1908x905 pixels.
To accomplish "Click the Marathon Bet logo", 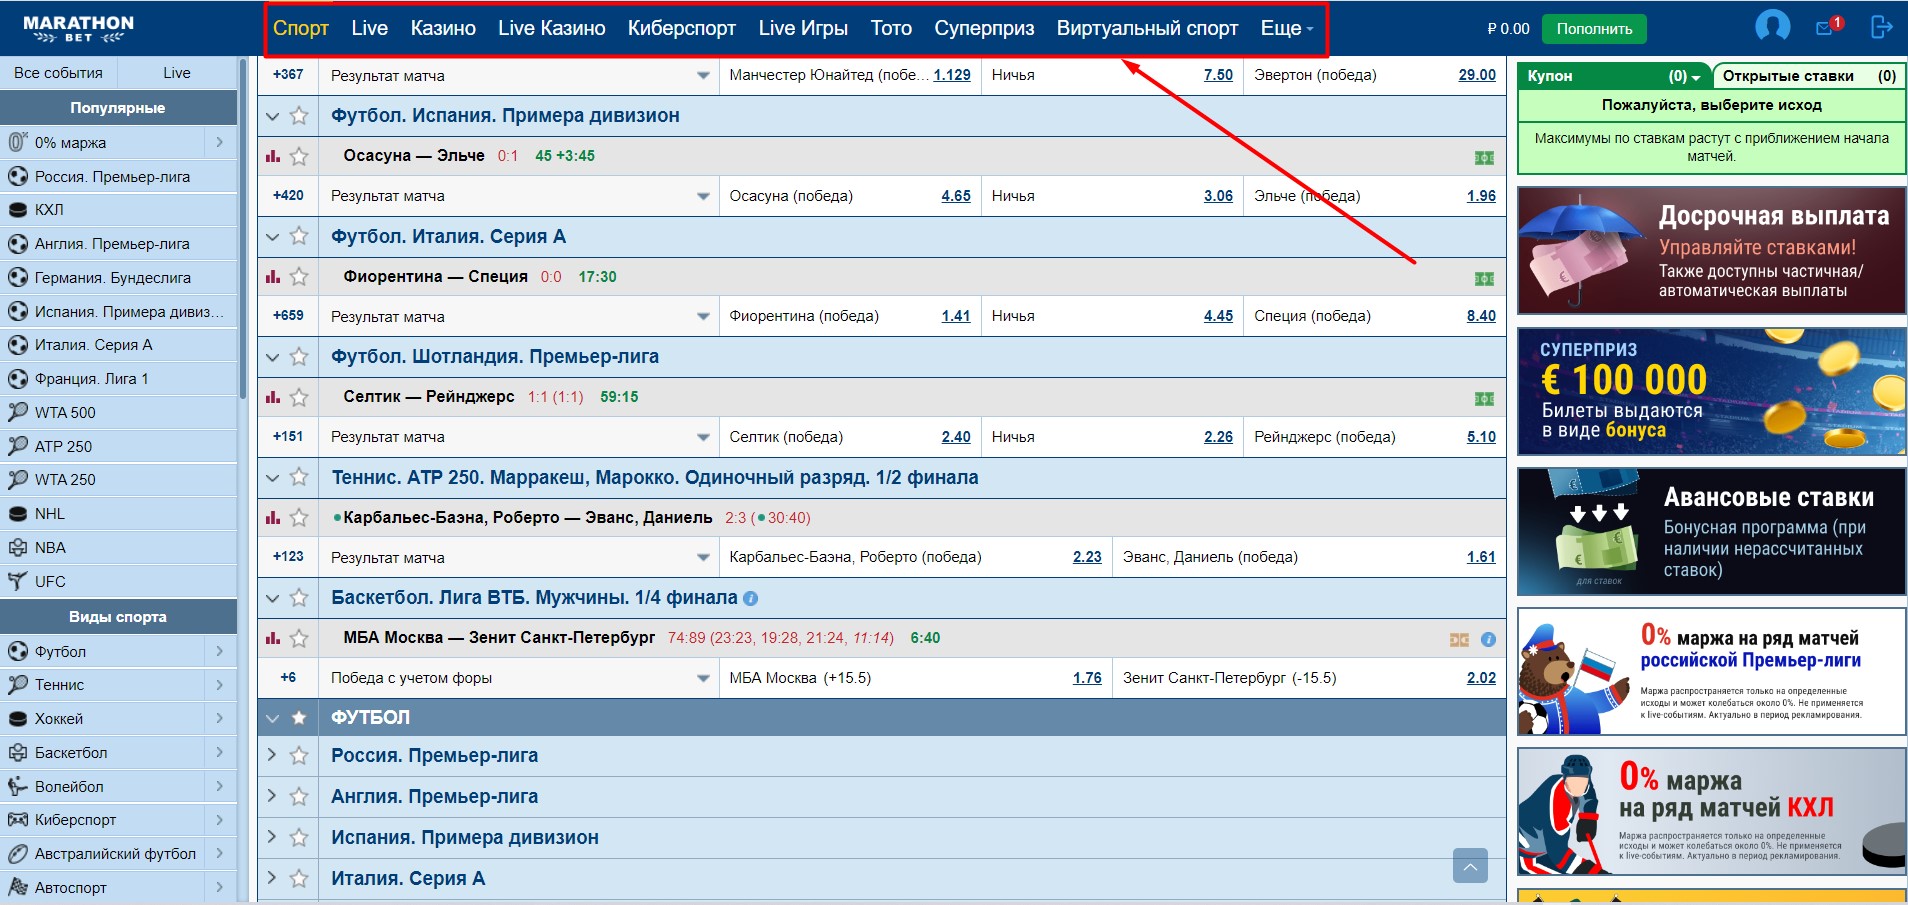I will tap(78, 28).
